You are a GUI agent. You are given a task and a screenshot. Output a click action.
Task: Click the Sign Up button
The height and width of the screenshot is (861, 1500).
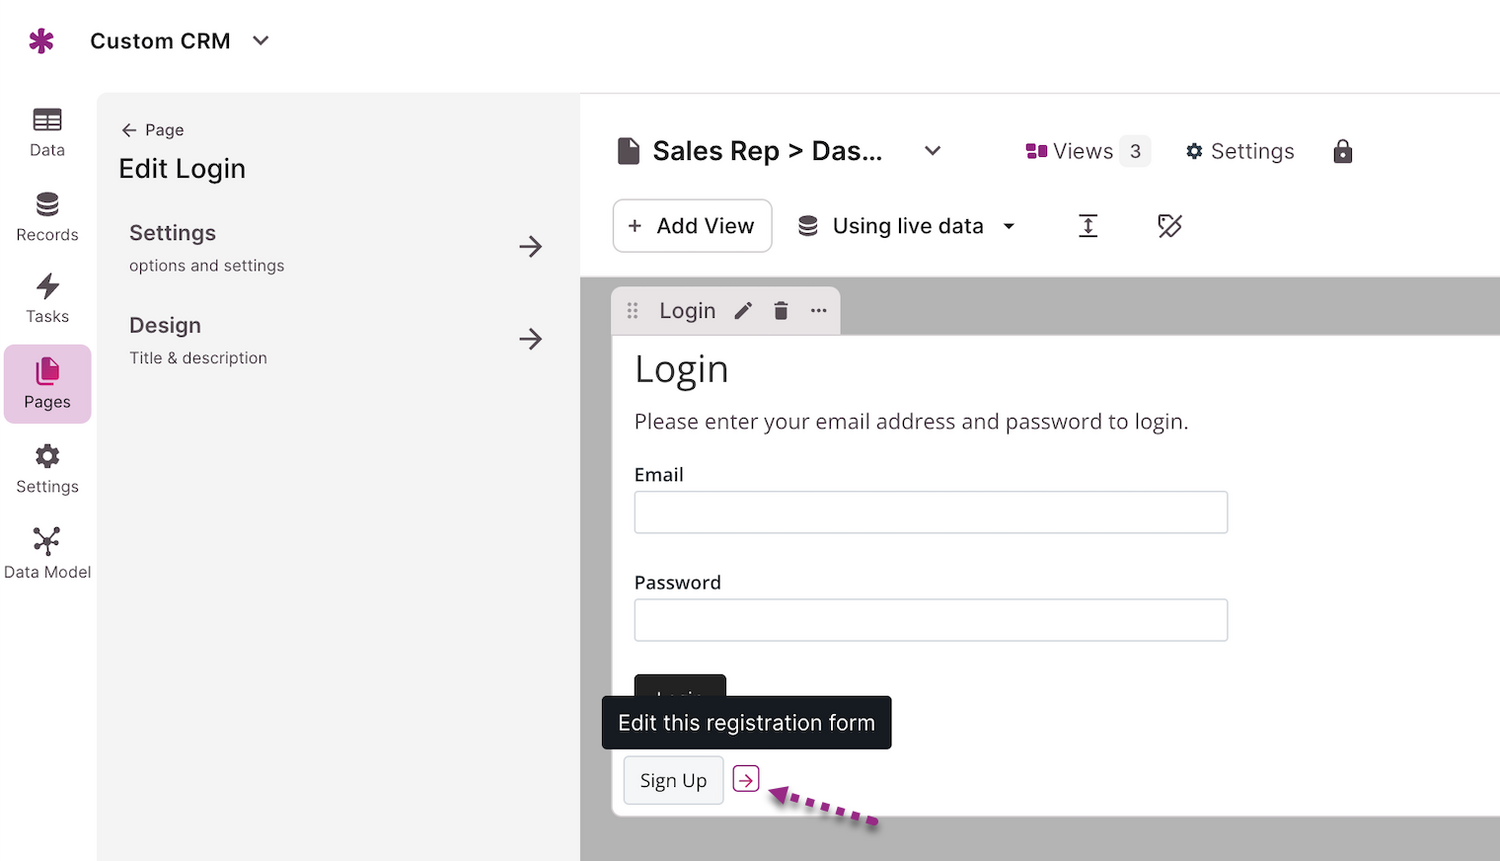point(673,780)
